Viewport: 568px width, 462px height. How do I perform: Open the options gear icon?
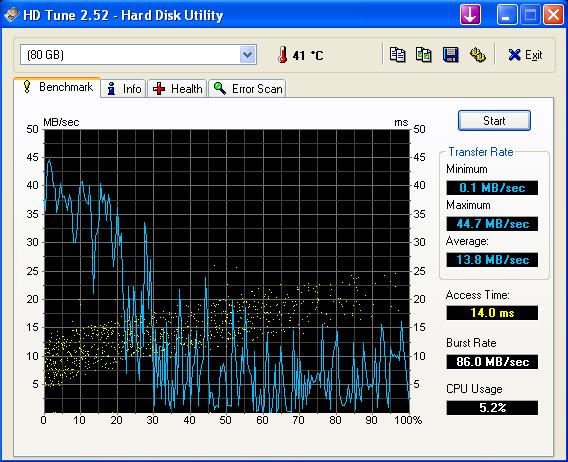tap(477, 55)
